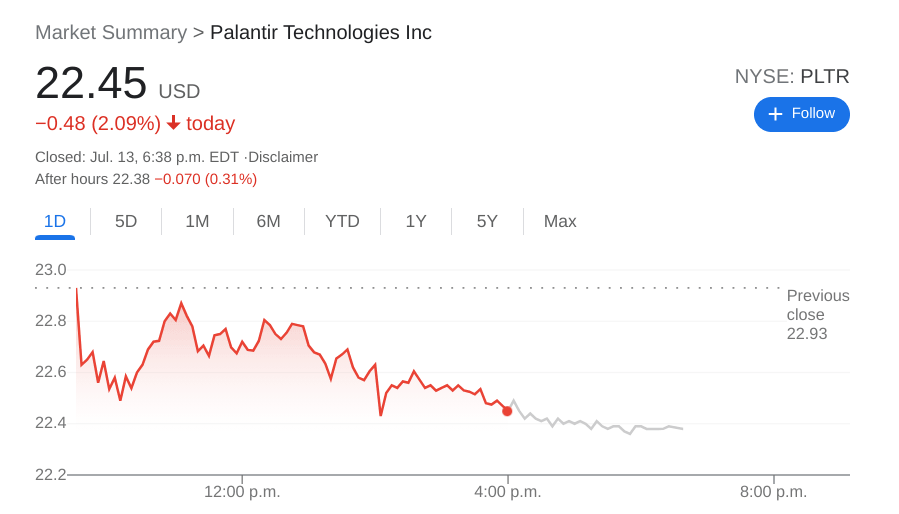Click the red closing price dot
The image size is (899, 514).
pos(507,411)
